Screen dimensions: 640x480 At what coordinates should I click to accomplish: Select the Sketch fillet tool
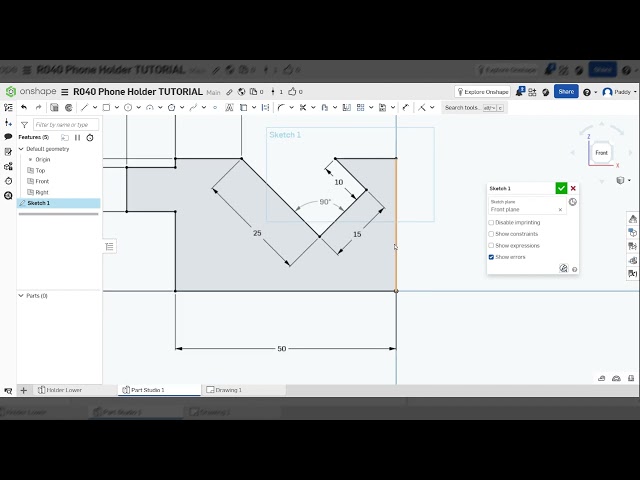pyautogui.click(x=281, y=107)
